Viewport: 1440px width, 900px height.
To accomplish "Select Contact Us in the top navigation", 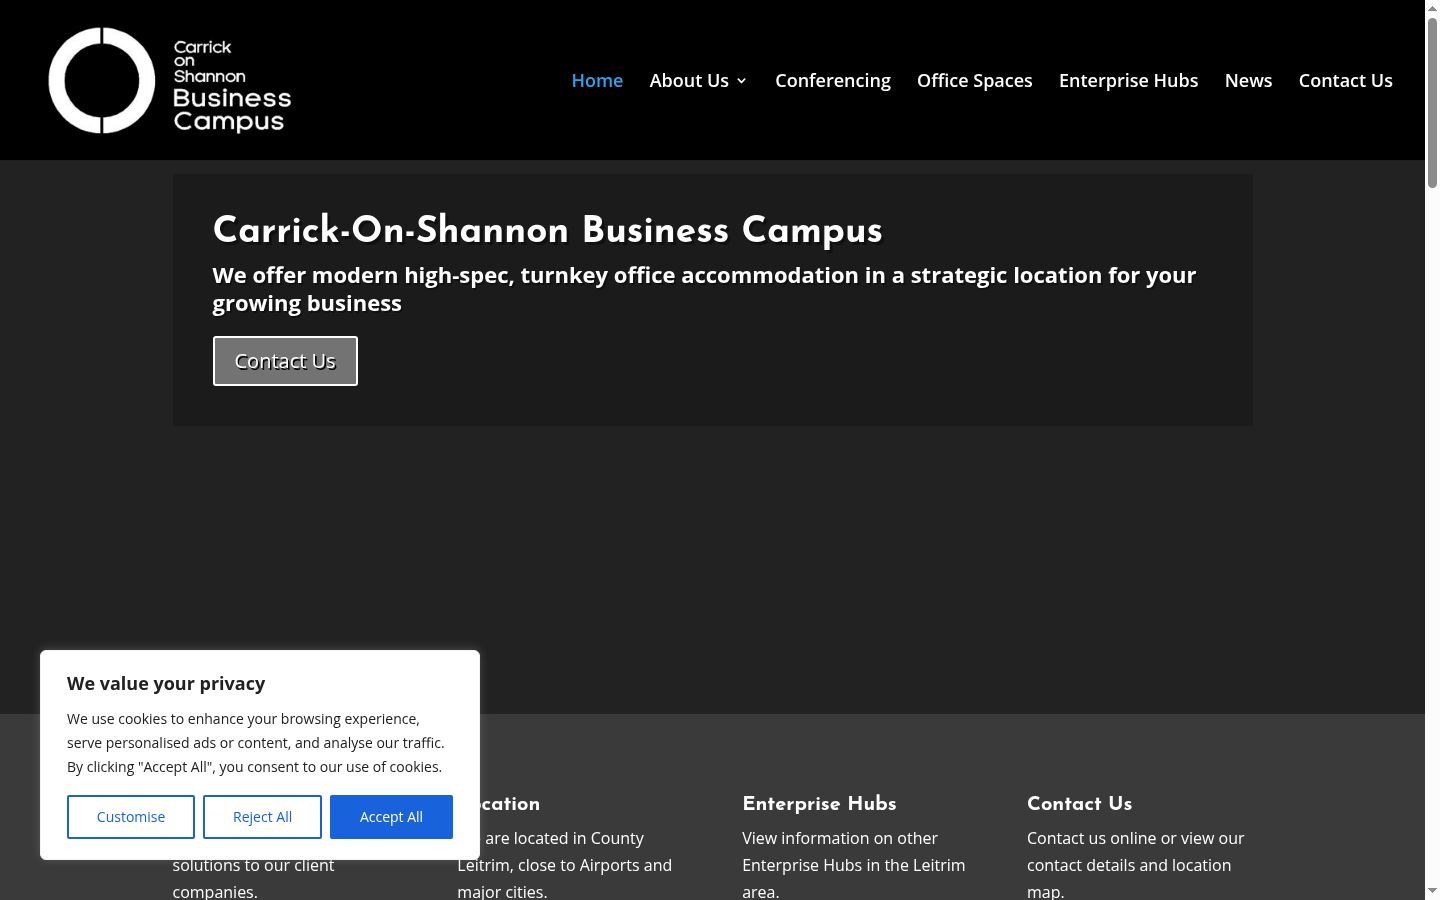I will click(1345, 80).
